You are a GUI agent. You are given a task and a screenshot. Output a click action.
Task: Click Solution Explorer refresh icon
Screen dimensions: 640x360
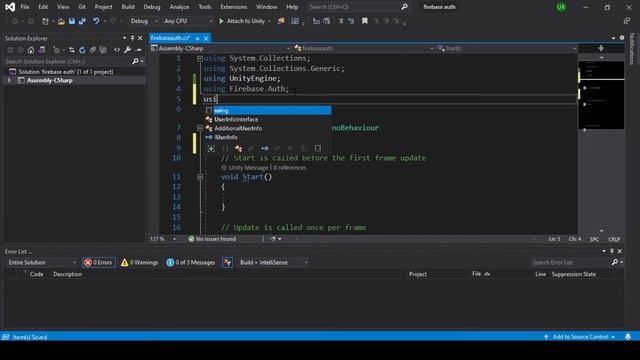[82, 50]
